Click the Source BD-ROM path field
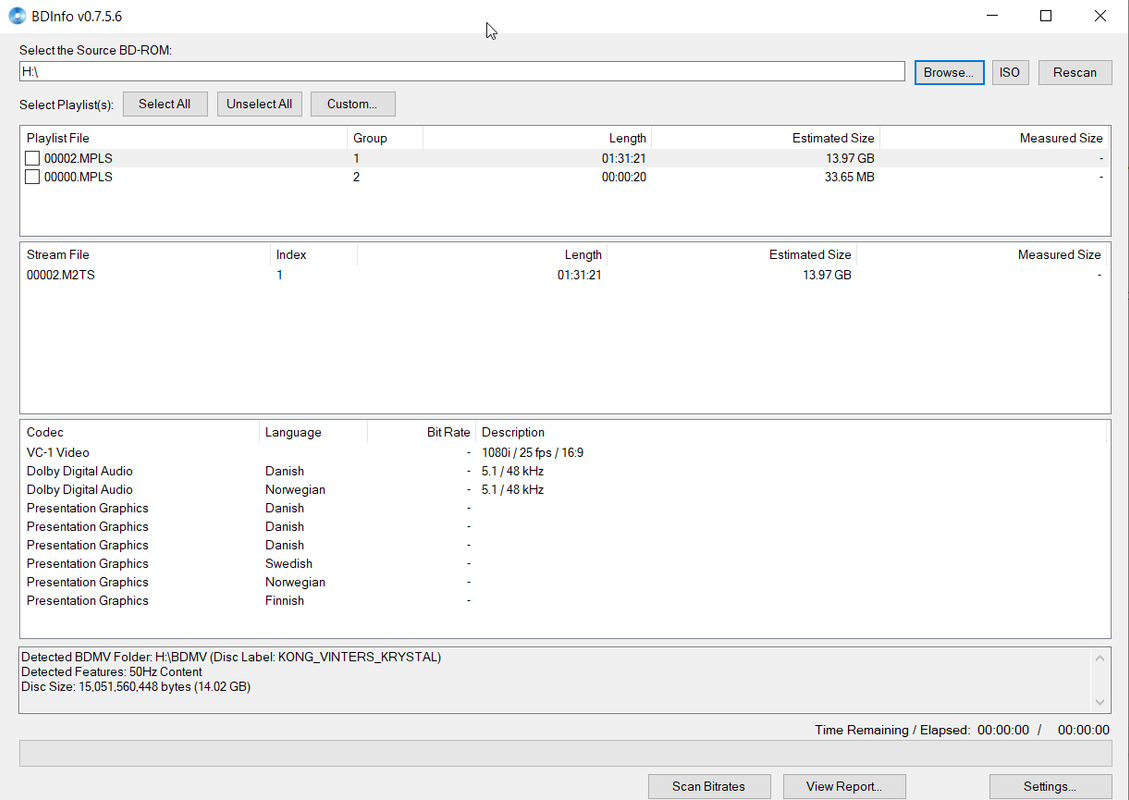Viewport: 1129px width, 800px height. coord(462,71)
